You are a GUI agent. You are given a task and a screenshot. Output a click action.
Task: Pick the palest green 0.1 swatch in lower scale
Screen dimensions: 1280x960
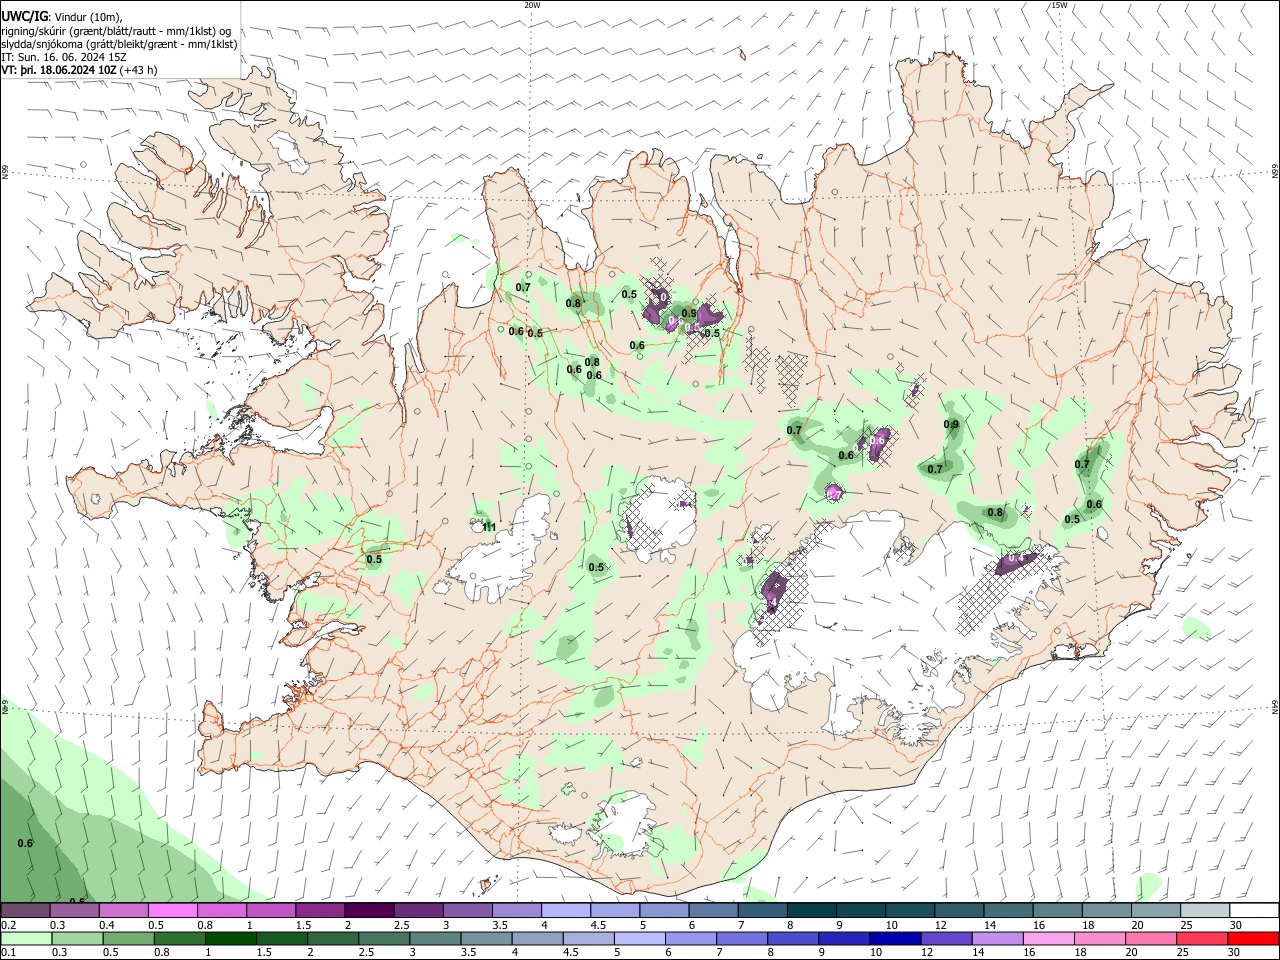tap(25, 938)
